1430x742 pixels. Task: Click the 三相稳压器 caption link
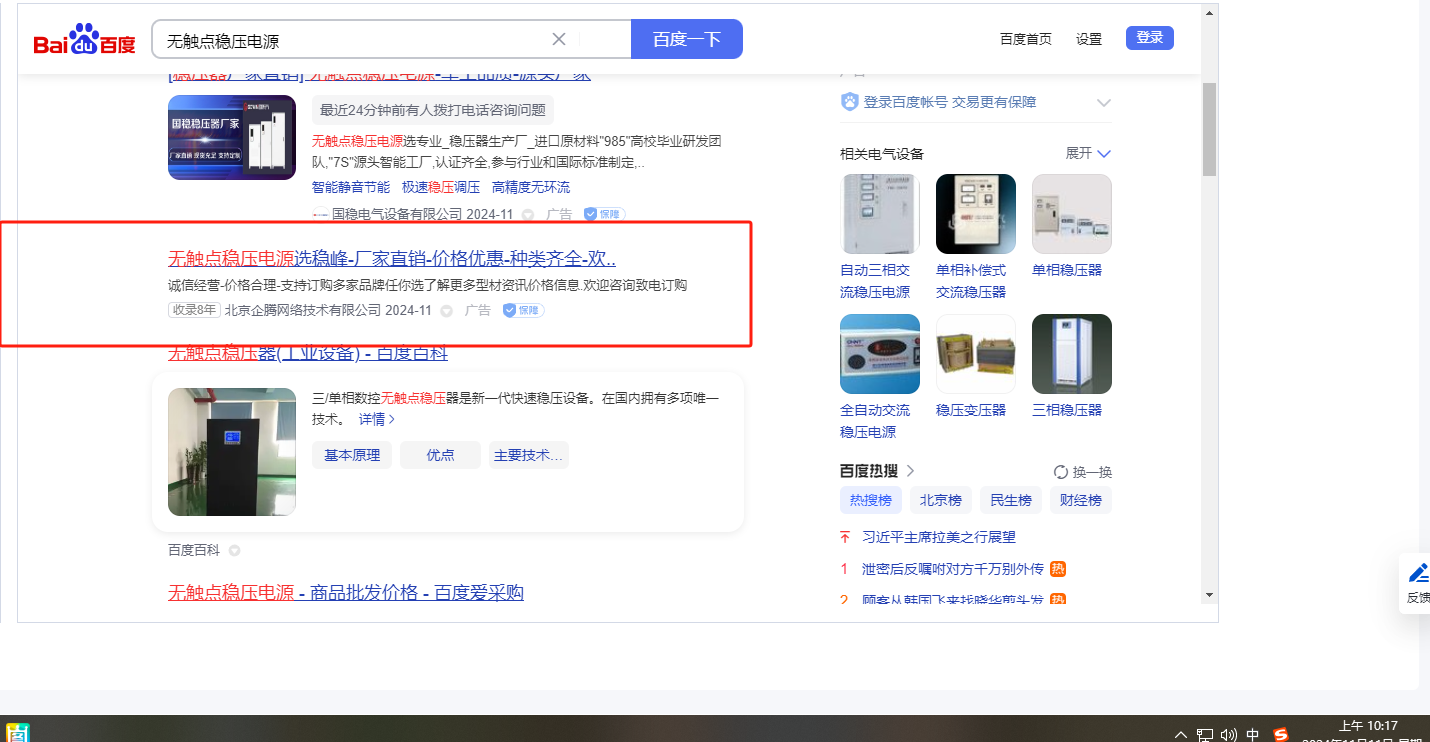pos(1067,410)
